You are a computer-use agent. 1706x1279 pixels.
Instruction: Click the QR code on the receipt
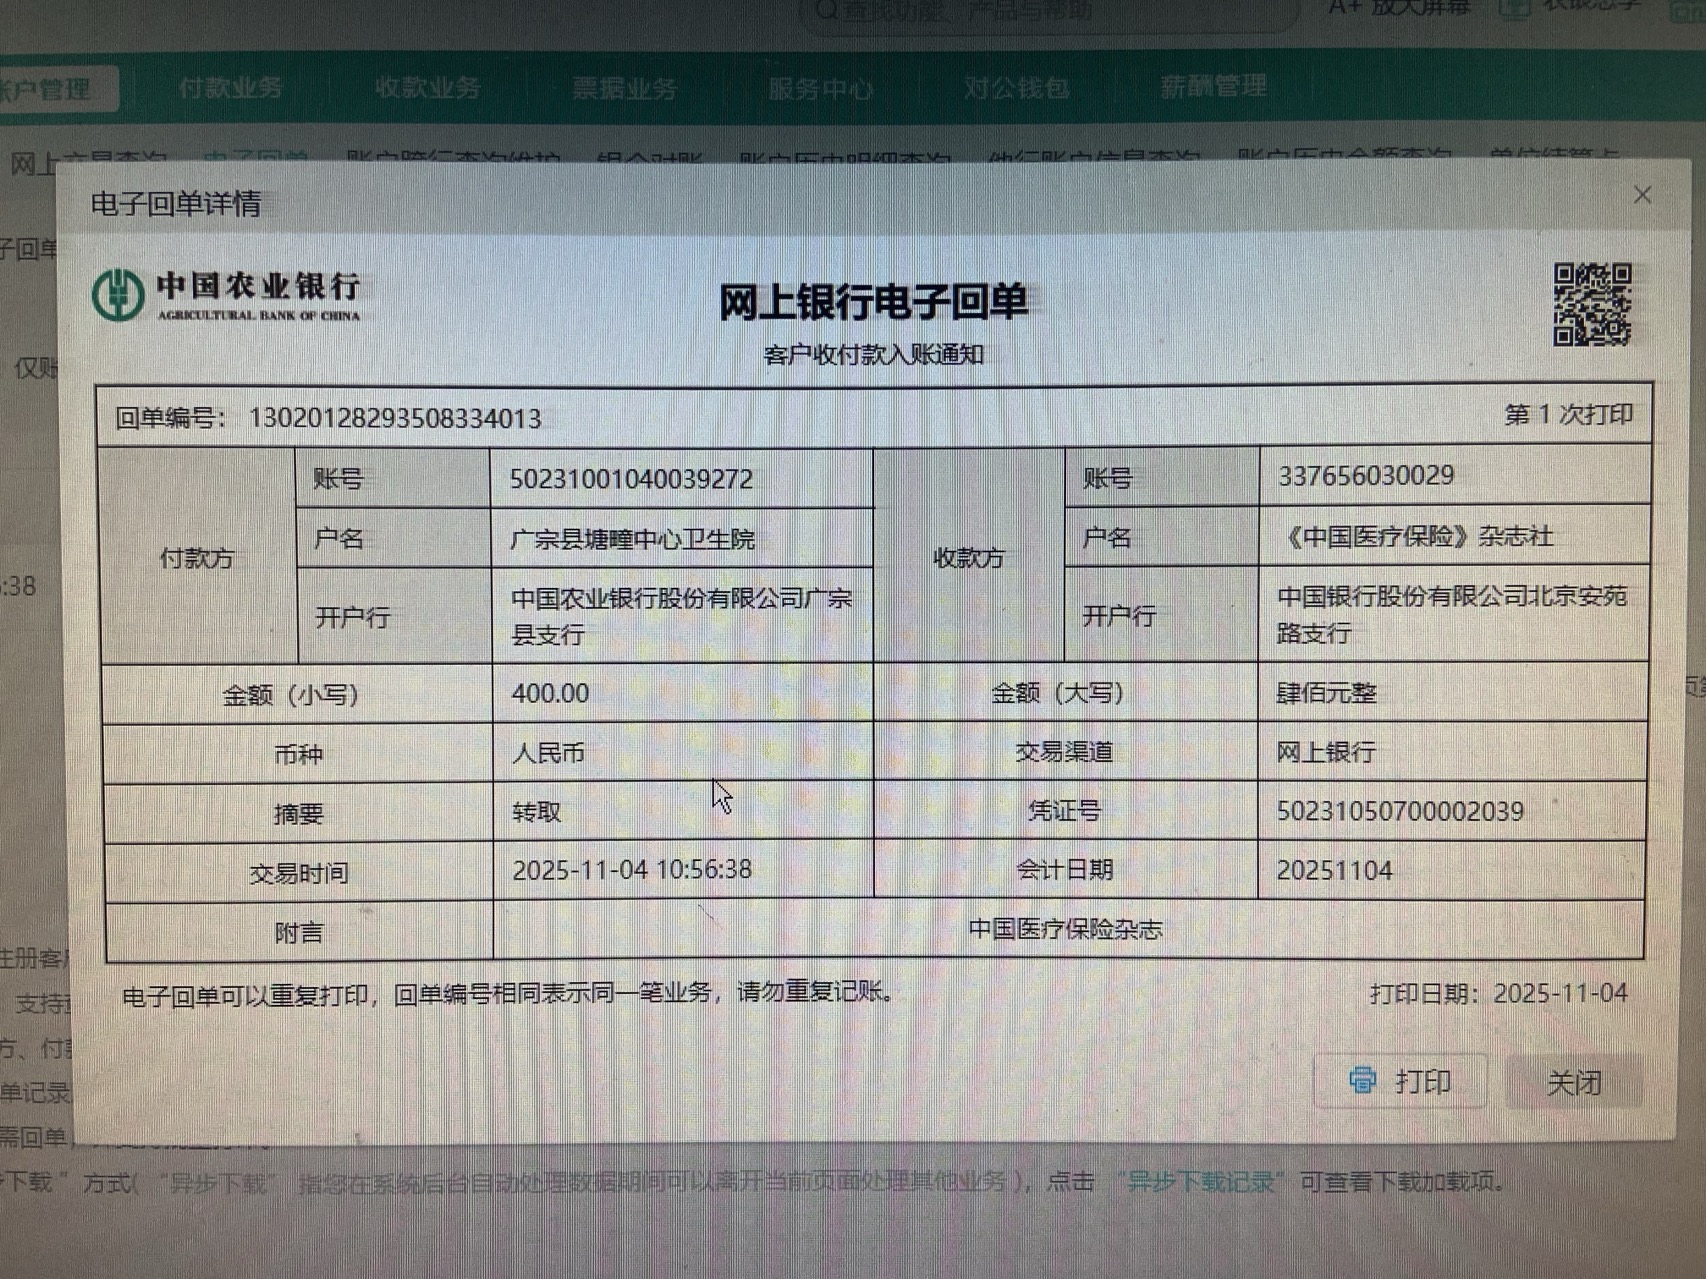(x=1592, y=304)
